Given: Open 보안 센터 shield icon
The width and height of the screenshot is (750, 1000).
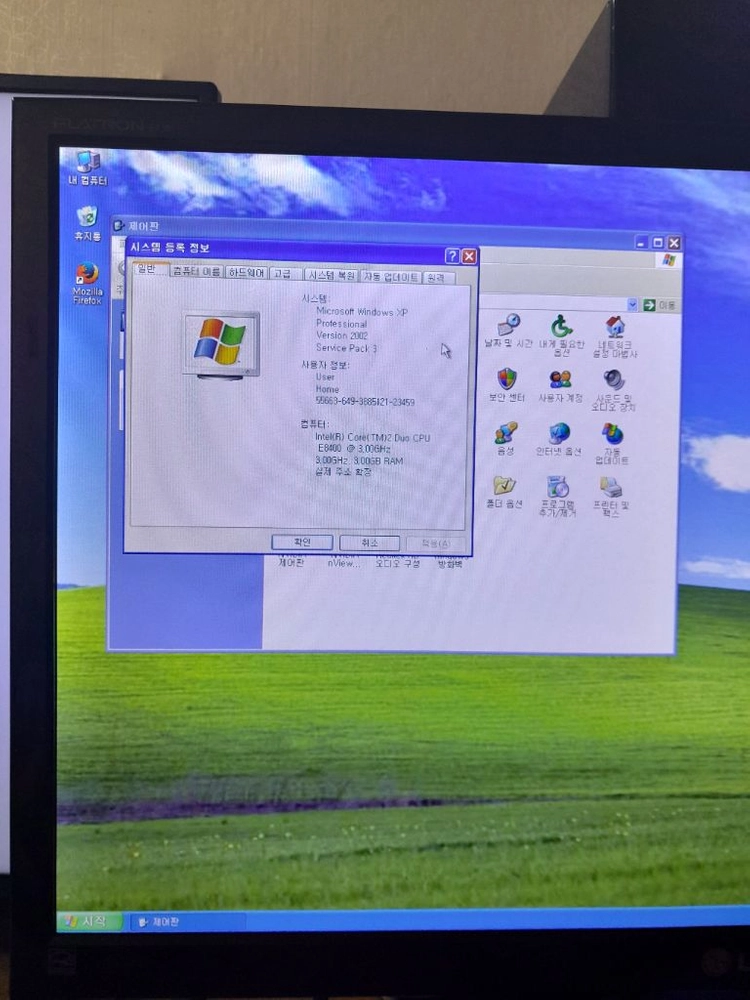Looking at the screenshot, I should pyautogui.click(x=506, y=385).
